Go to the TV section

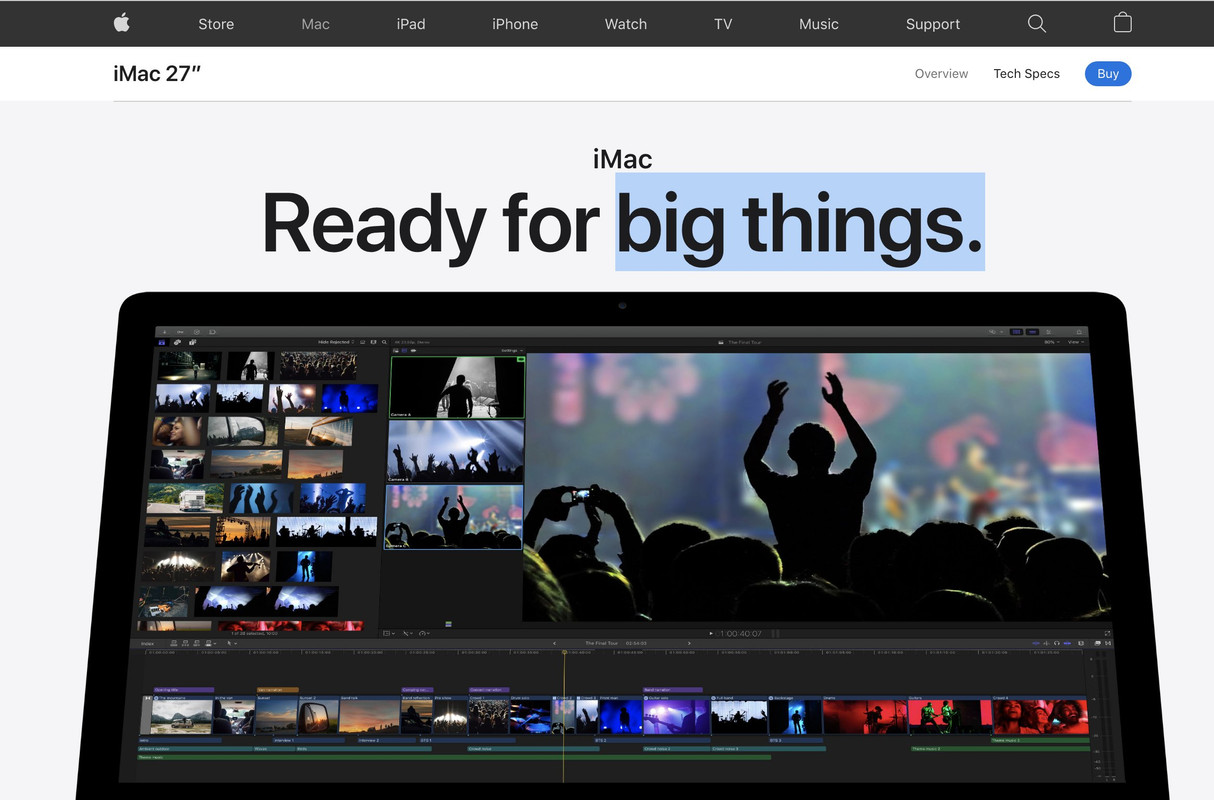(x=723, y=24)
